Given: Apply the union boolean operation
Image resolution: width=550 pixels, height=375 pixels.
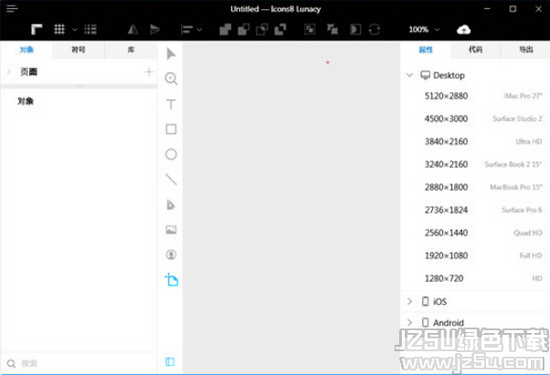Looking at the screenshot, I should coord(225,29).
